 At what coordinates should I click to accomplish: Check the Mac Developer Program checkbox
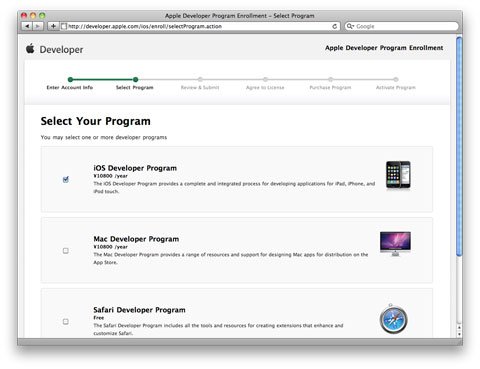[66, 251]
